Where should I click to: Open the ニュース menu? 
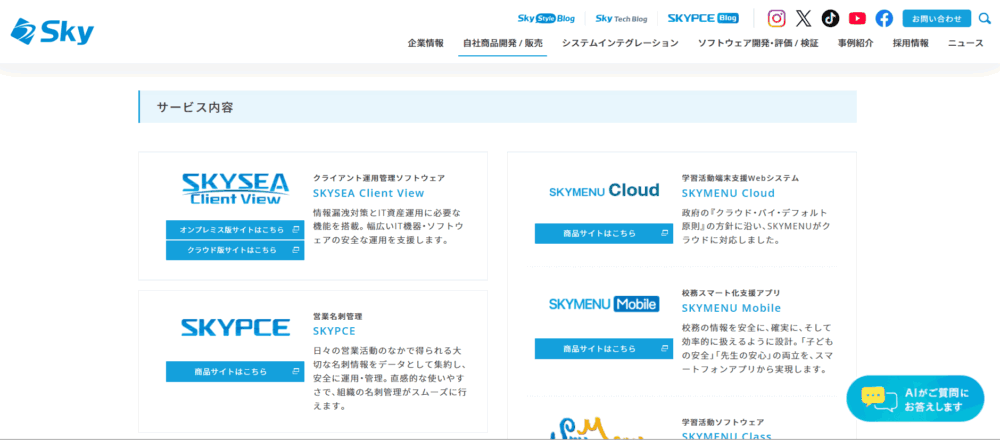[x=965, y=43]
